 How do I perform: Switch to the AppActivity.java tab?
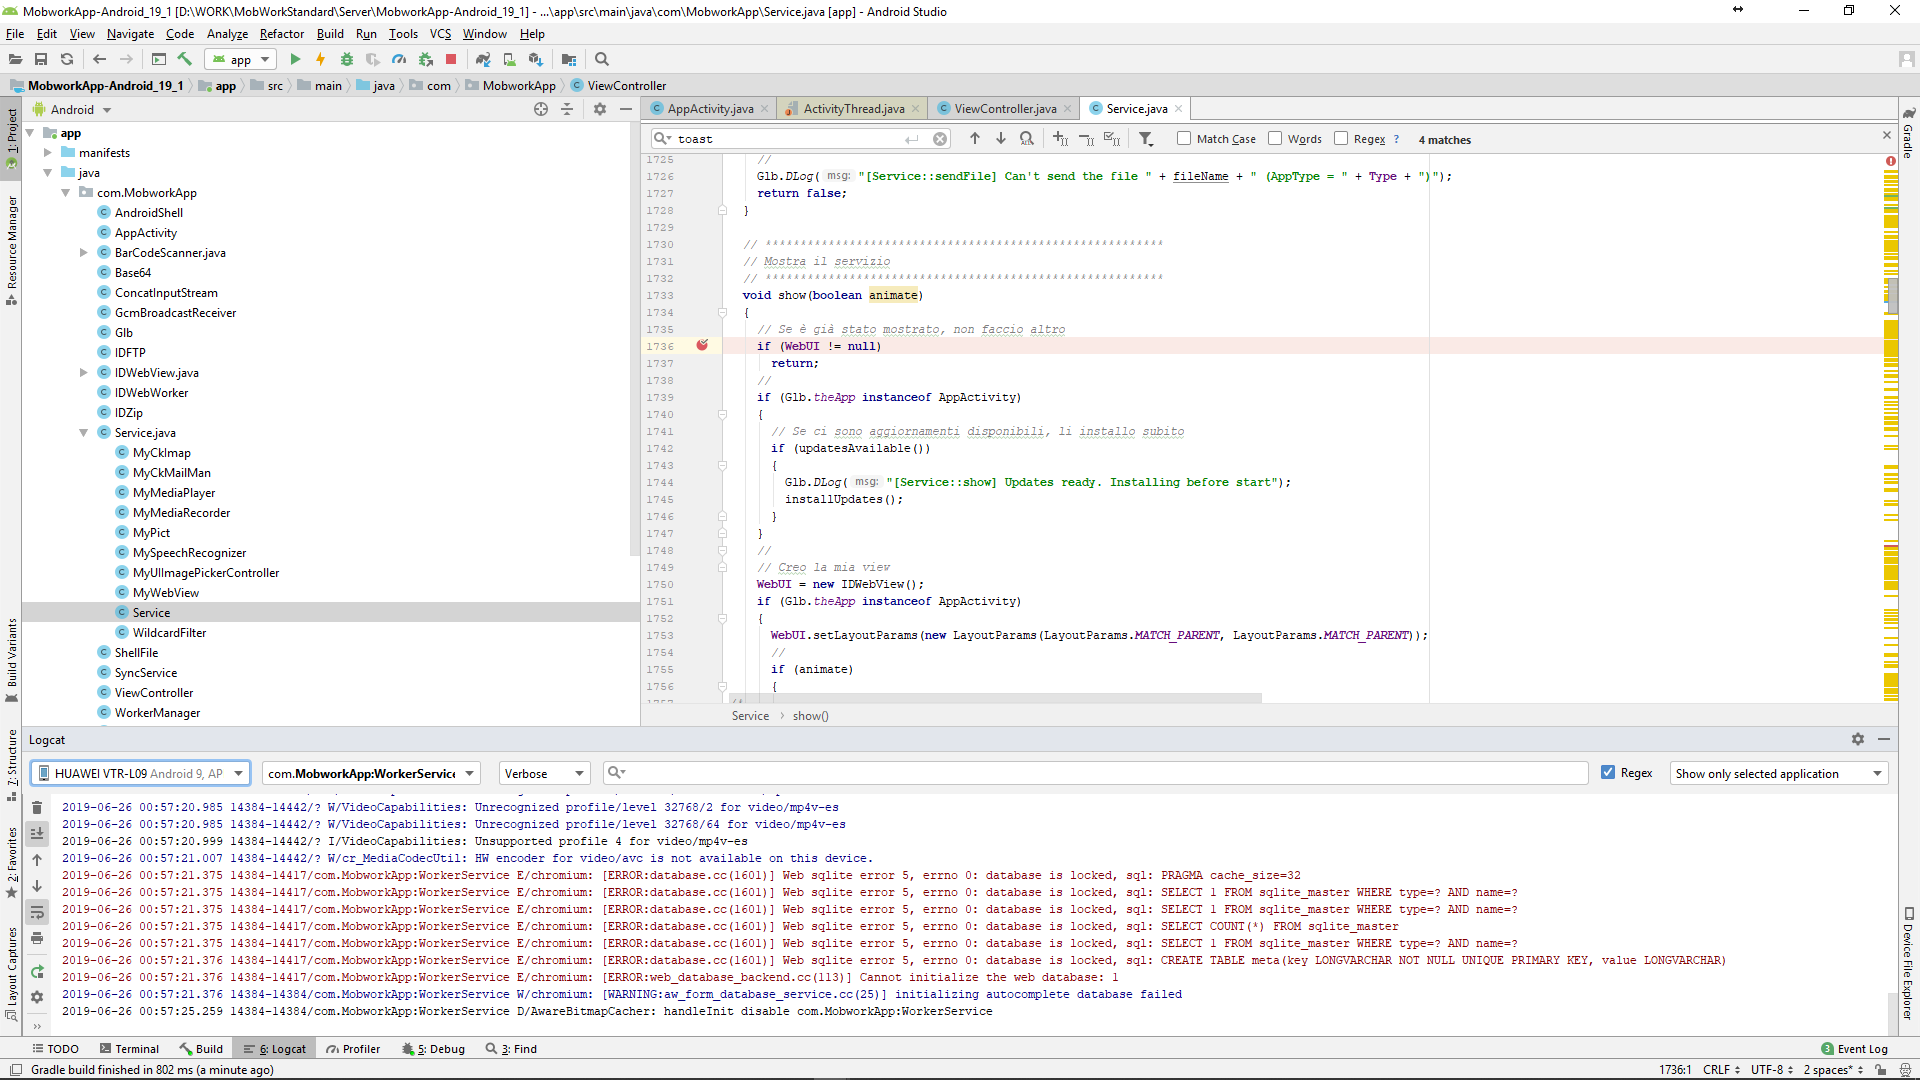click(708, 109)
